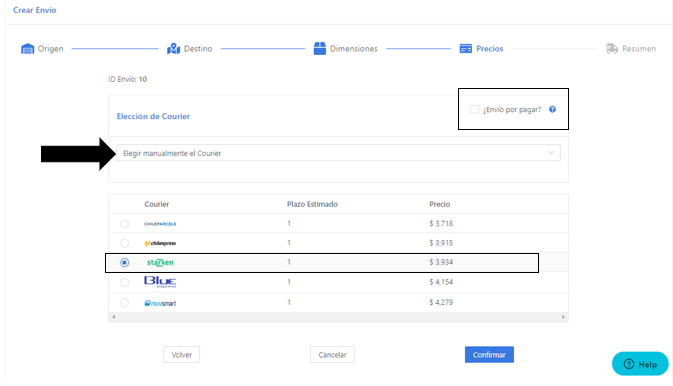Open the Help chat widget
The width and height of the screenshot is (673, 386).
point(640,364)
